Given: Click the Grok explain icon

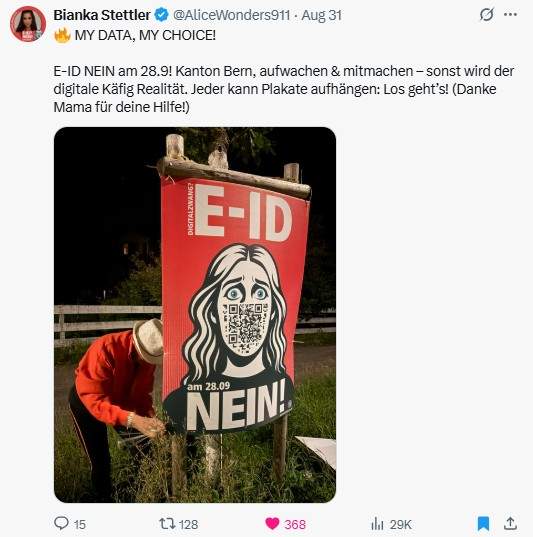Looking at the screenshot, I should (486, 14).
